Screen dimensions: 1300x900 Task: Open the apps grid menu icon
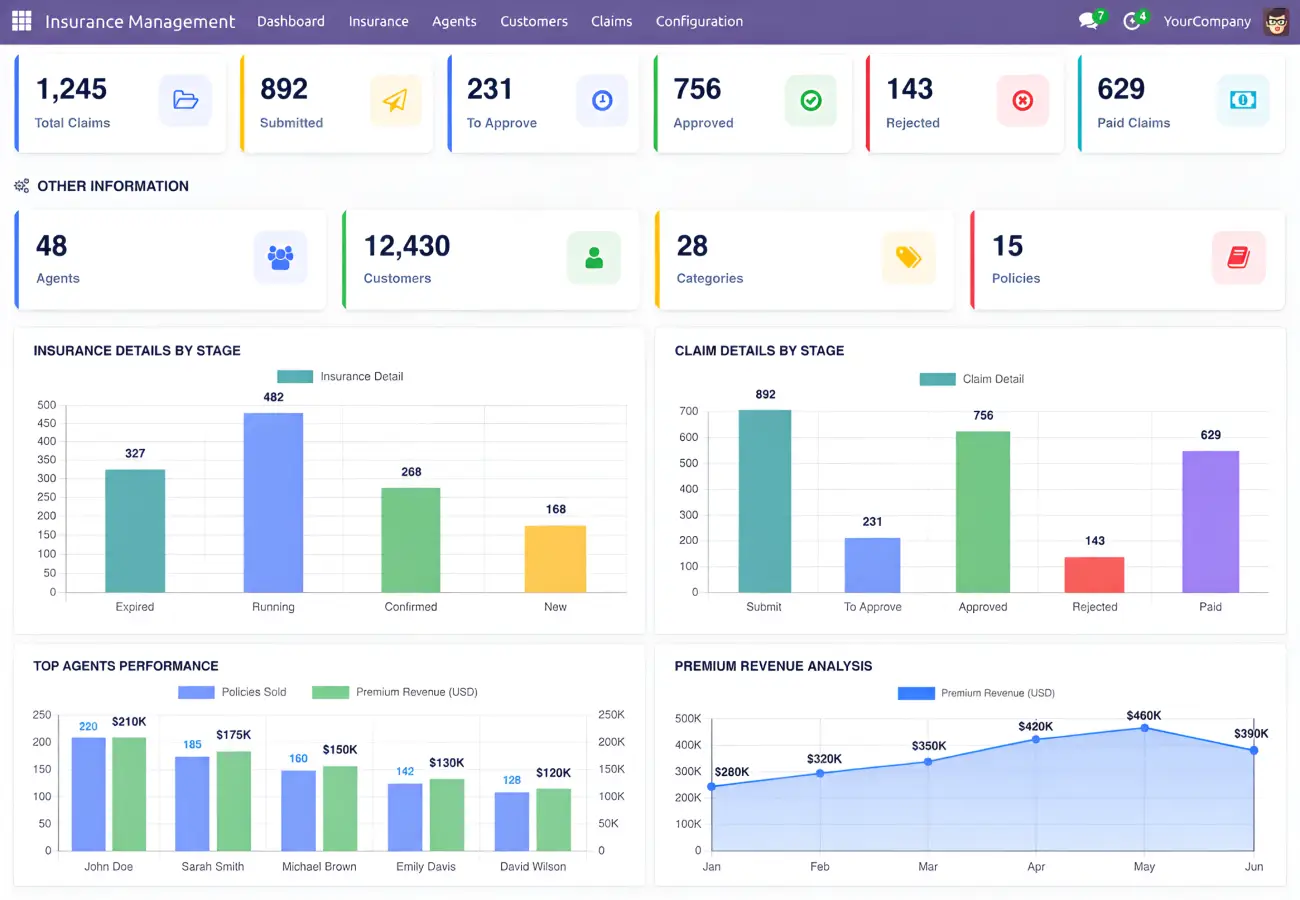(x=22, y=21)
